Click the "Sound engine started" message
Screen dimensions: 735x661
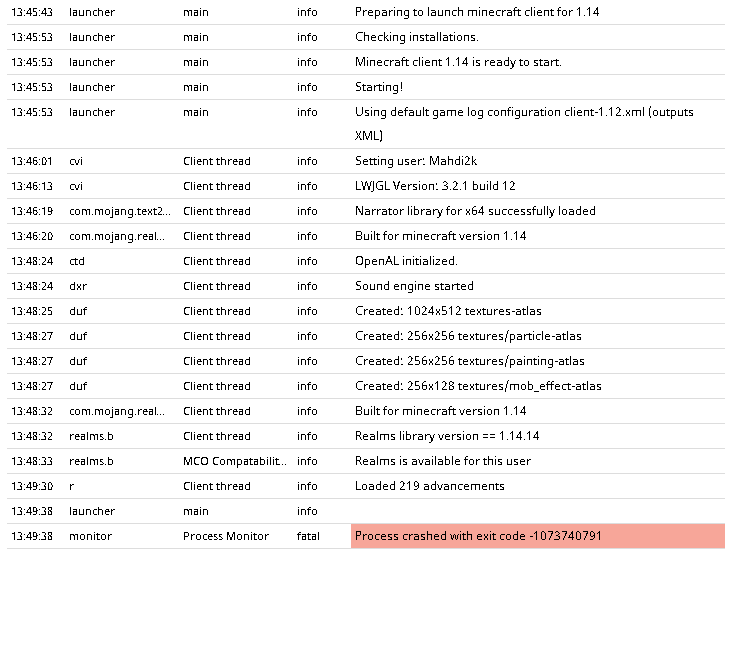(x=414, y=286)
